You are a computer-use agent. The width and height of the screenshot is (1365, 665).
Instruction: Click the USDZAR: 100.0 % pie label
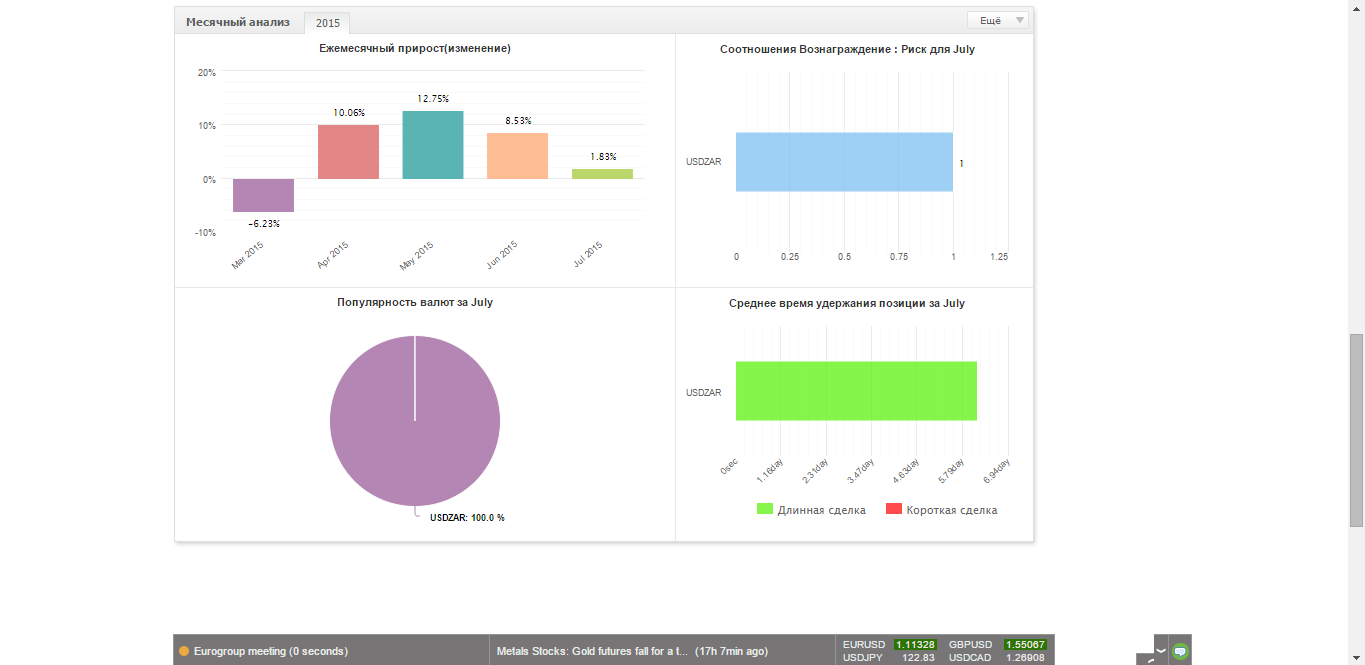467,518
